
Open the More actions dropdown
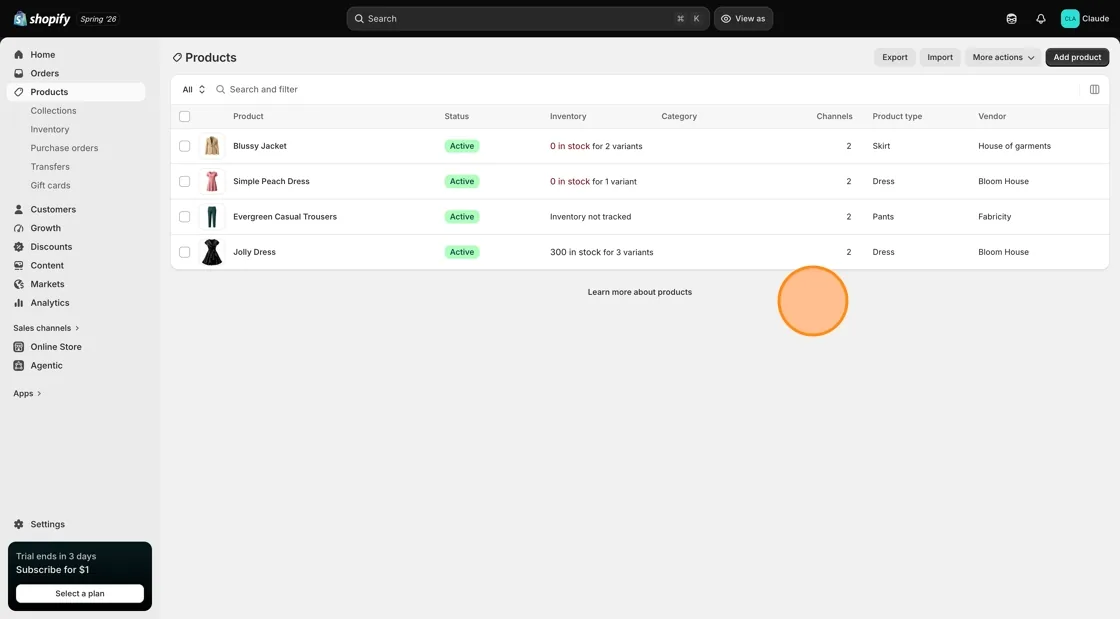pos(1003,57)
